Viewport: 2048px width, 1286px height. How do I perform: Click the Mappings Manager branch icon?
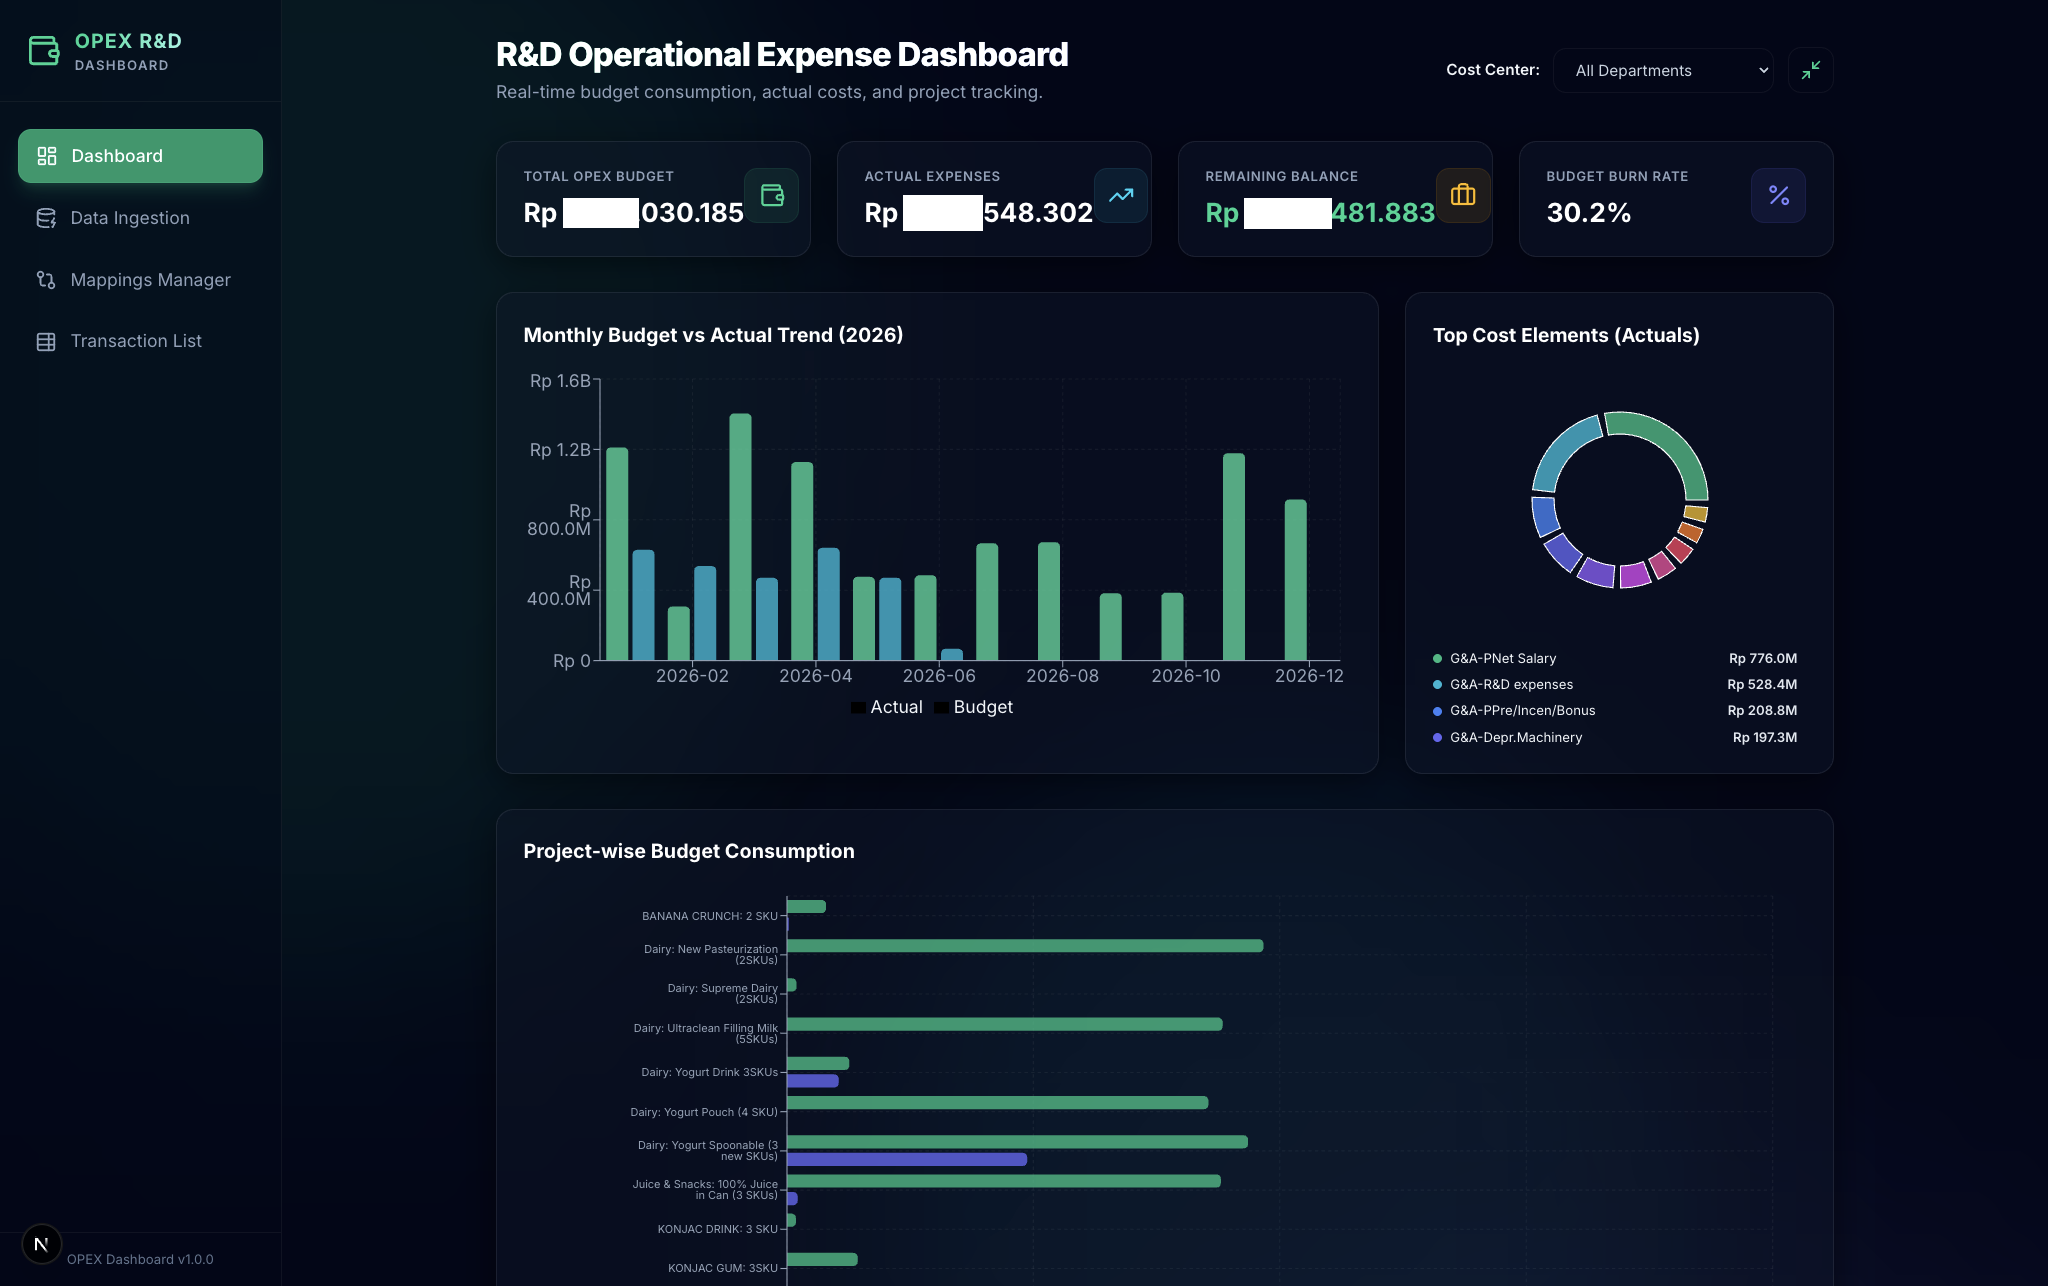point(46,280)
